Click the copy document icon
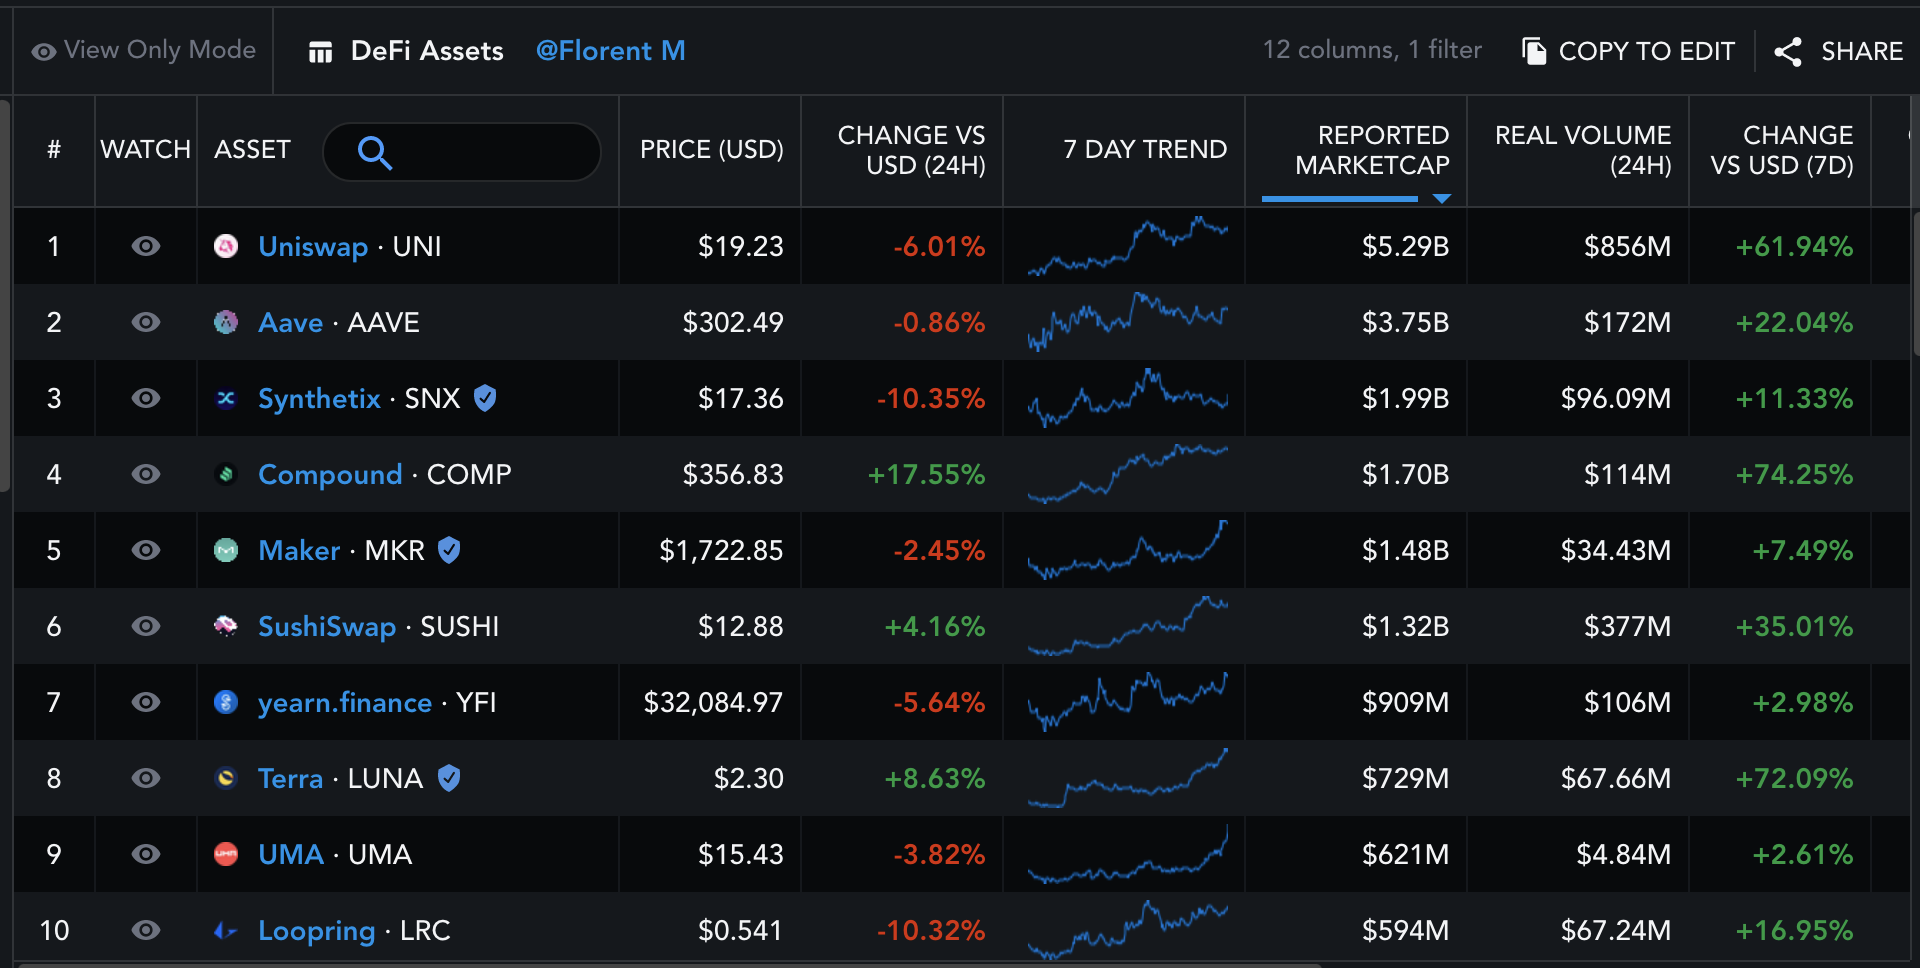The image size is (1920, 968). tap(1534, 51)
